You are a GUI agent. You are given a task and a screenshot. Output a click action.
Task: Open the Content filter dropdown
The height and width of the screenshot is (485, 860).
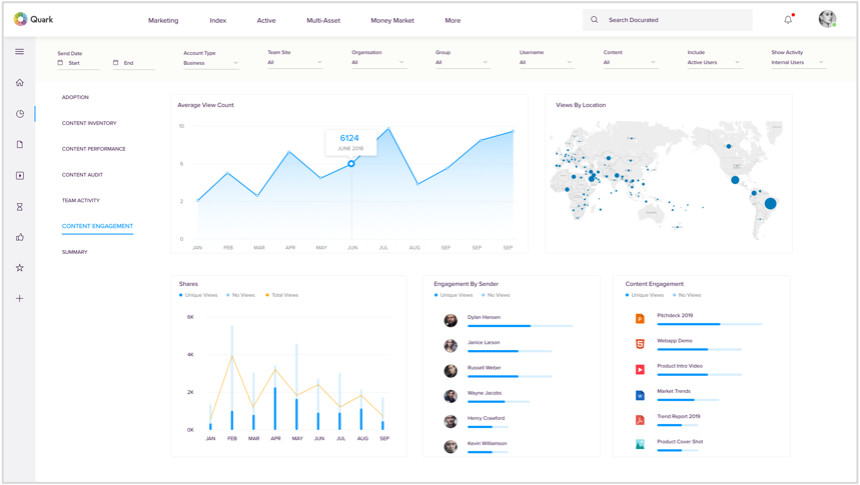point(630,63)
